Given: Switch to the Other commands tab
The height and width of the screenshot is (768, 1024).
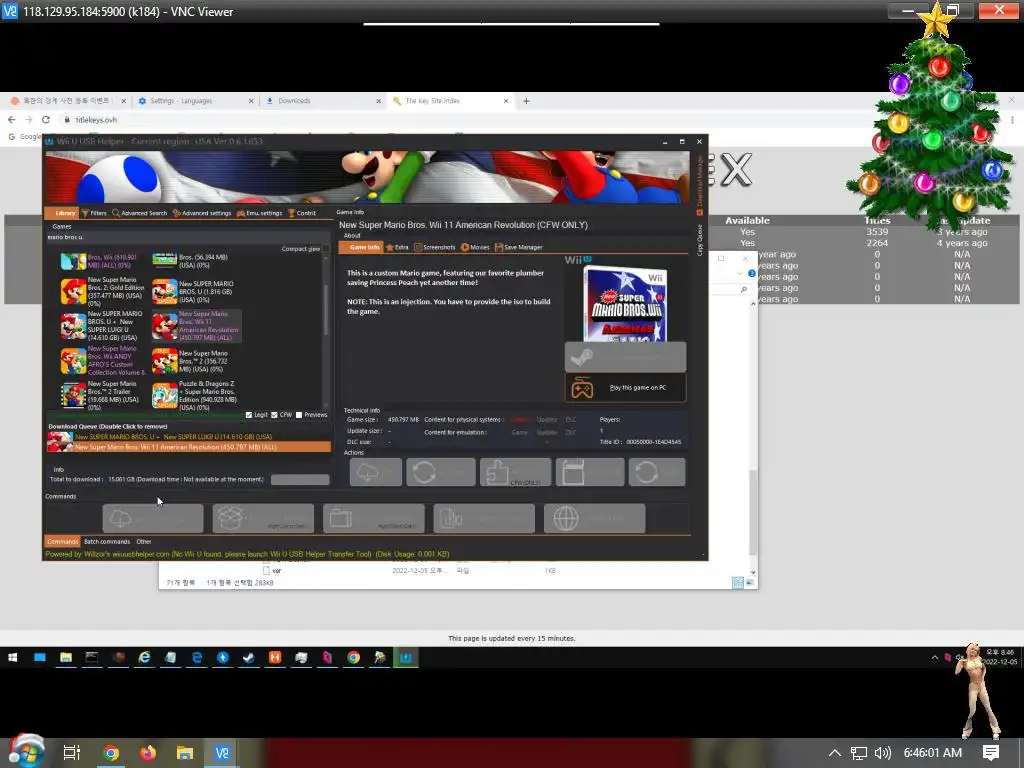Looking at the screenshot, I should pyautogui.click(x=144, y=541).
